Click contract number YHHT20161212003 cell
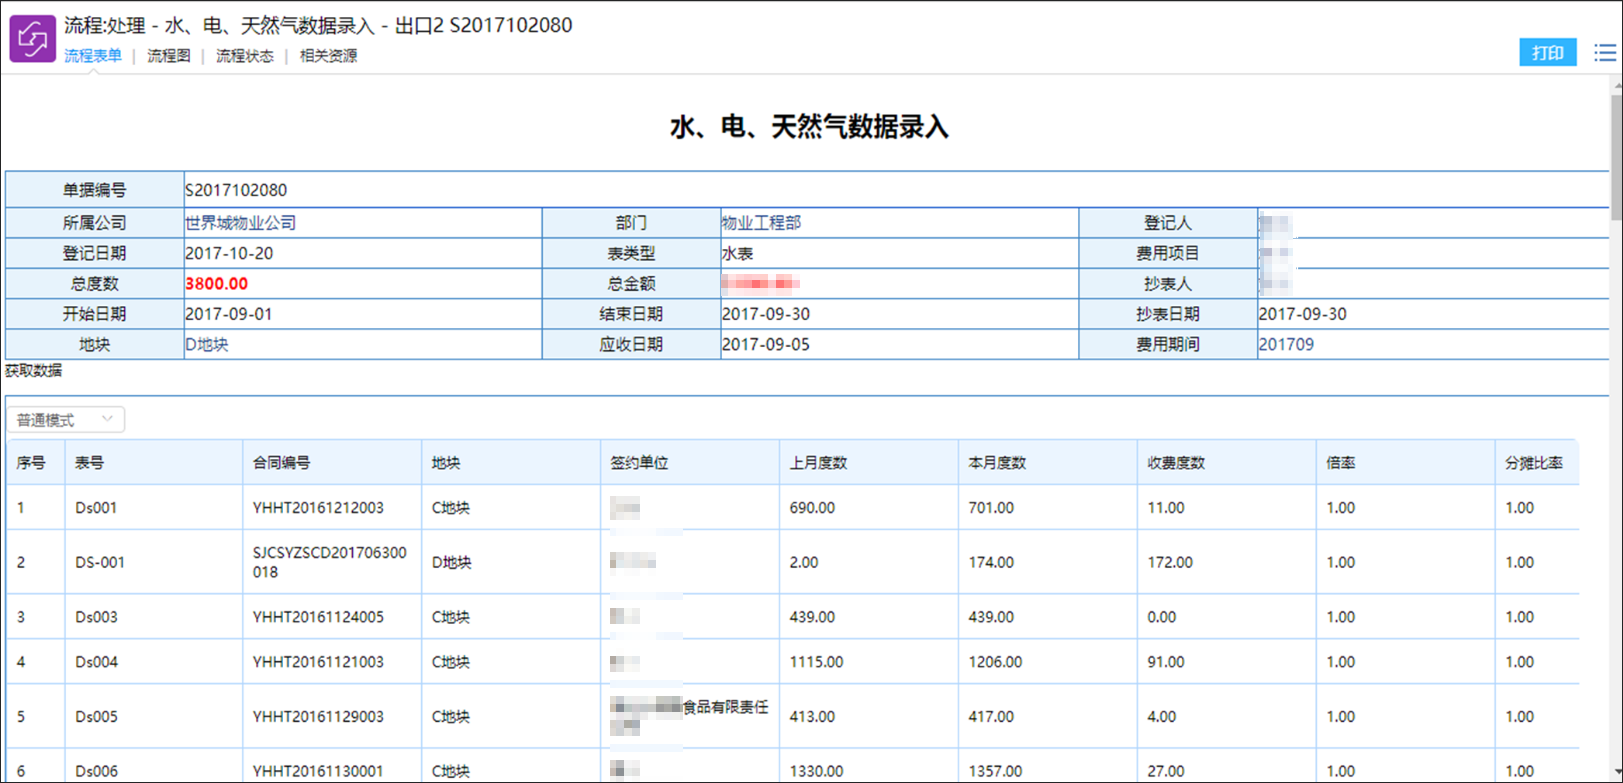 [x=318, y=508]
